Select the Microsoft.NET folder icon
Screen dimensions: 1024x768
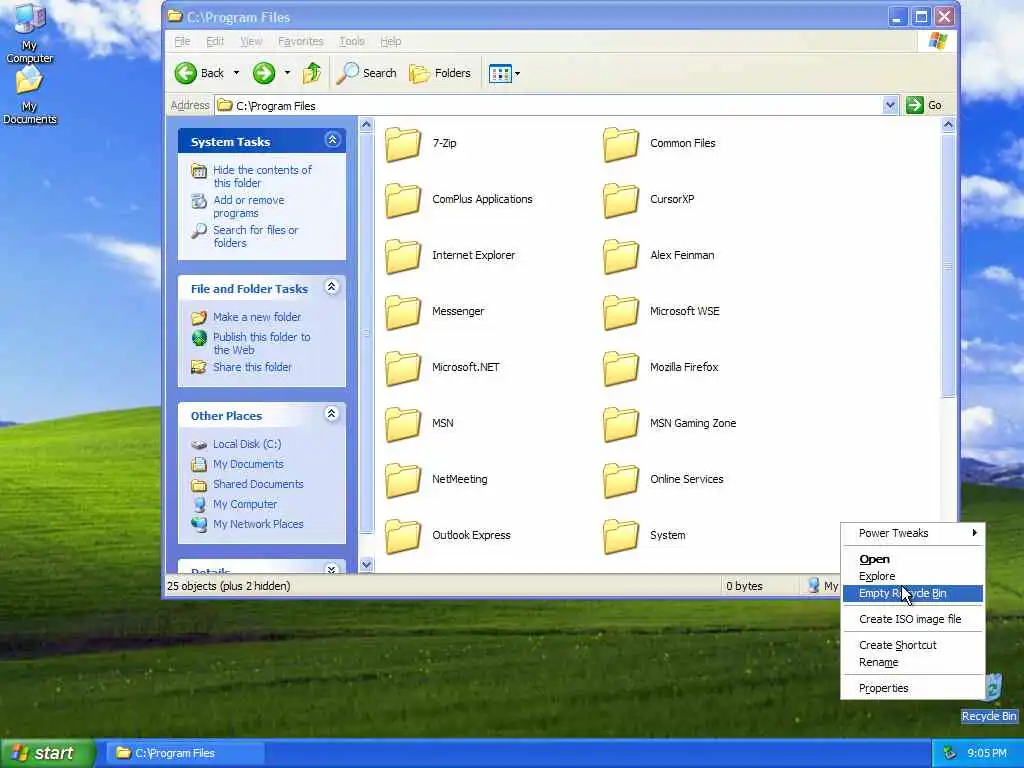(403, 368)
